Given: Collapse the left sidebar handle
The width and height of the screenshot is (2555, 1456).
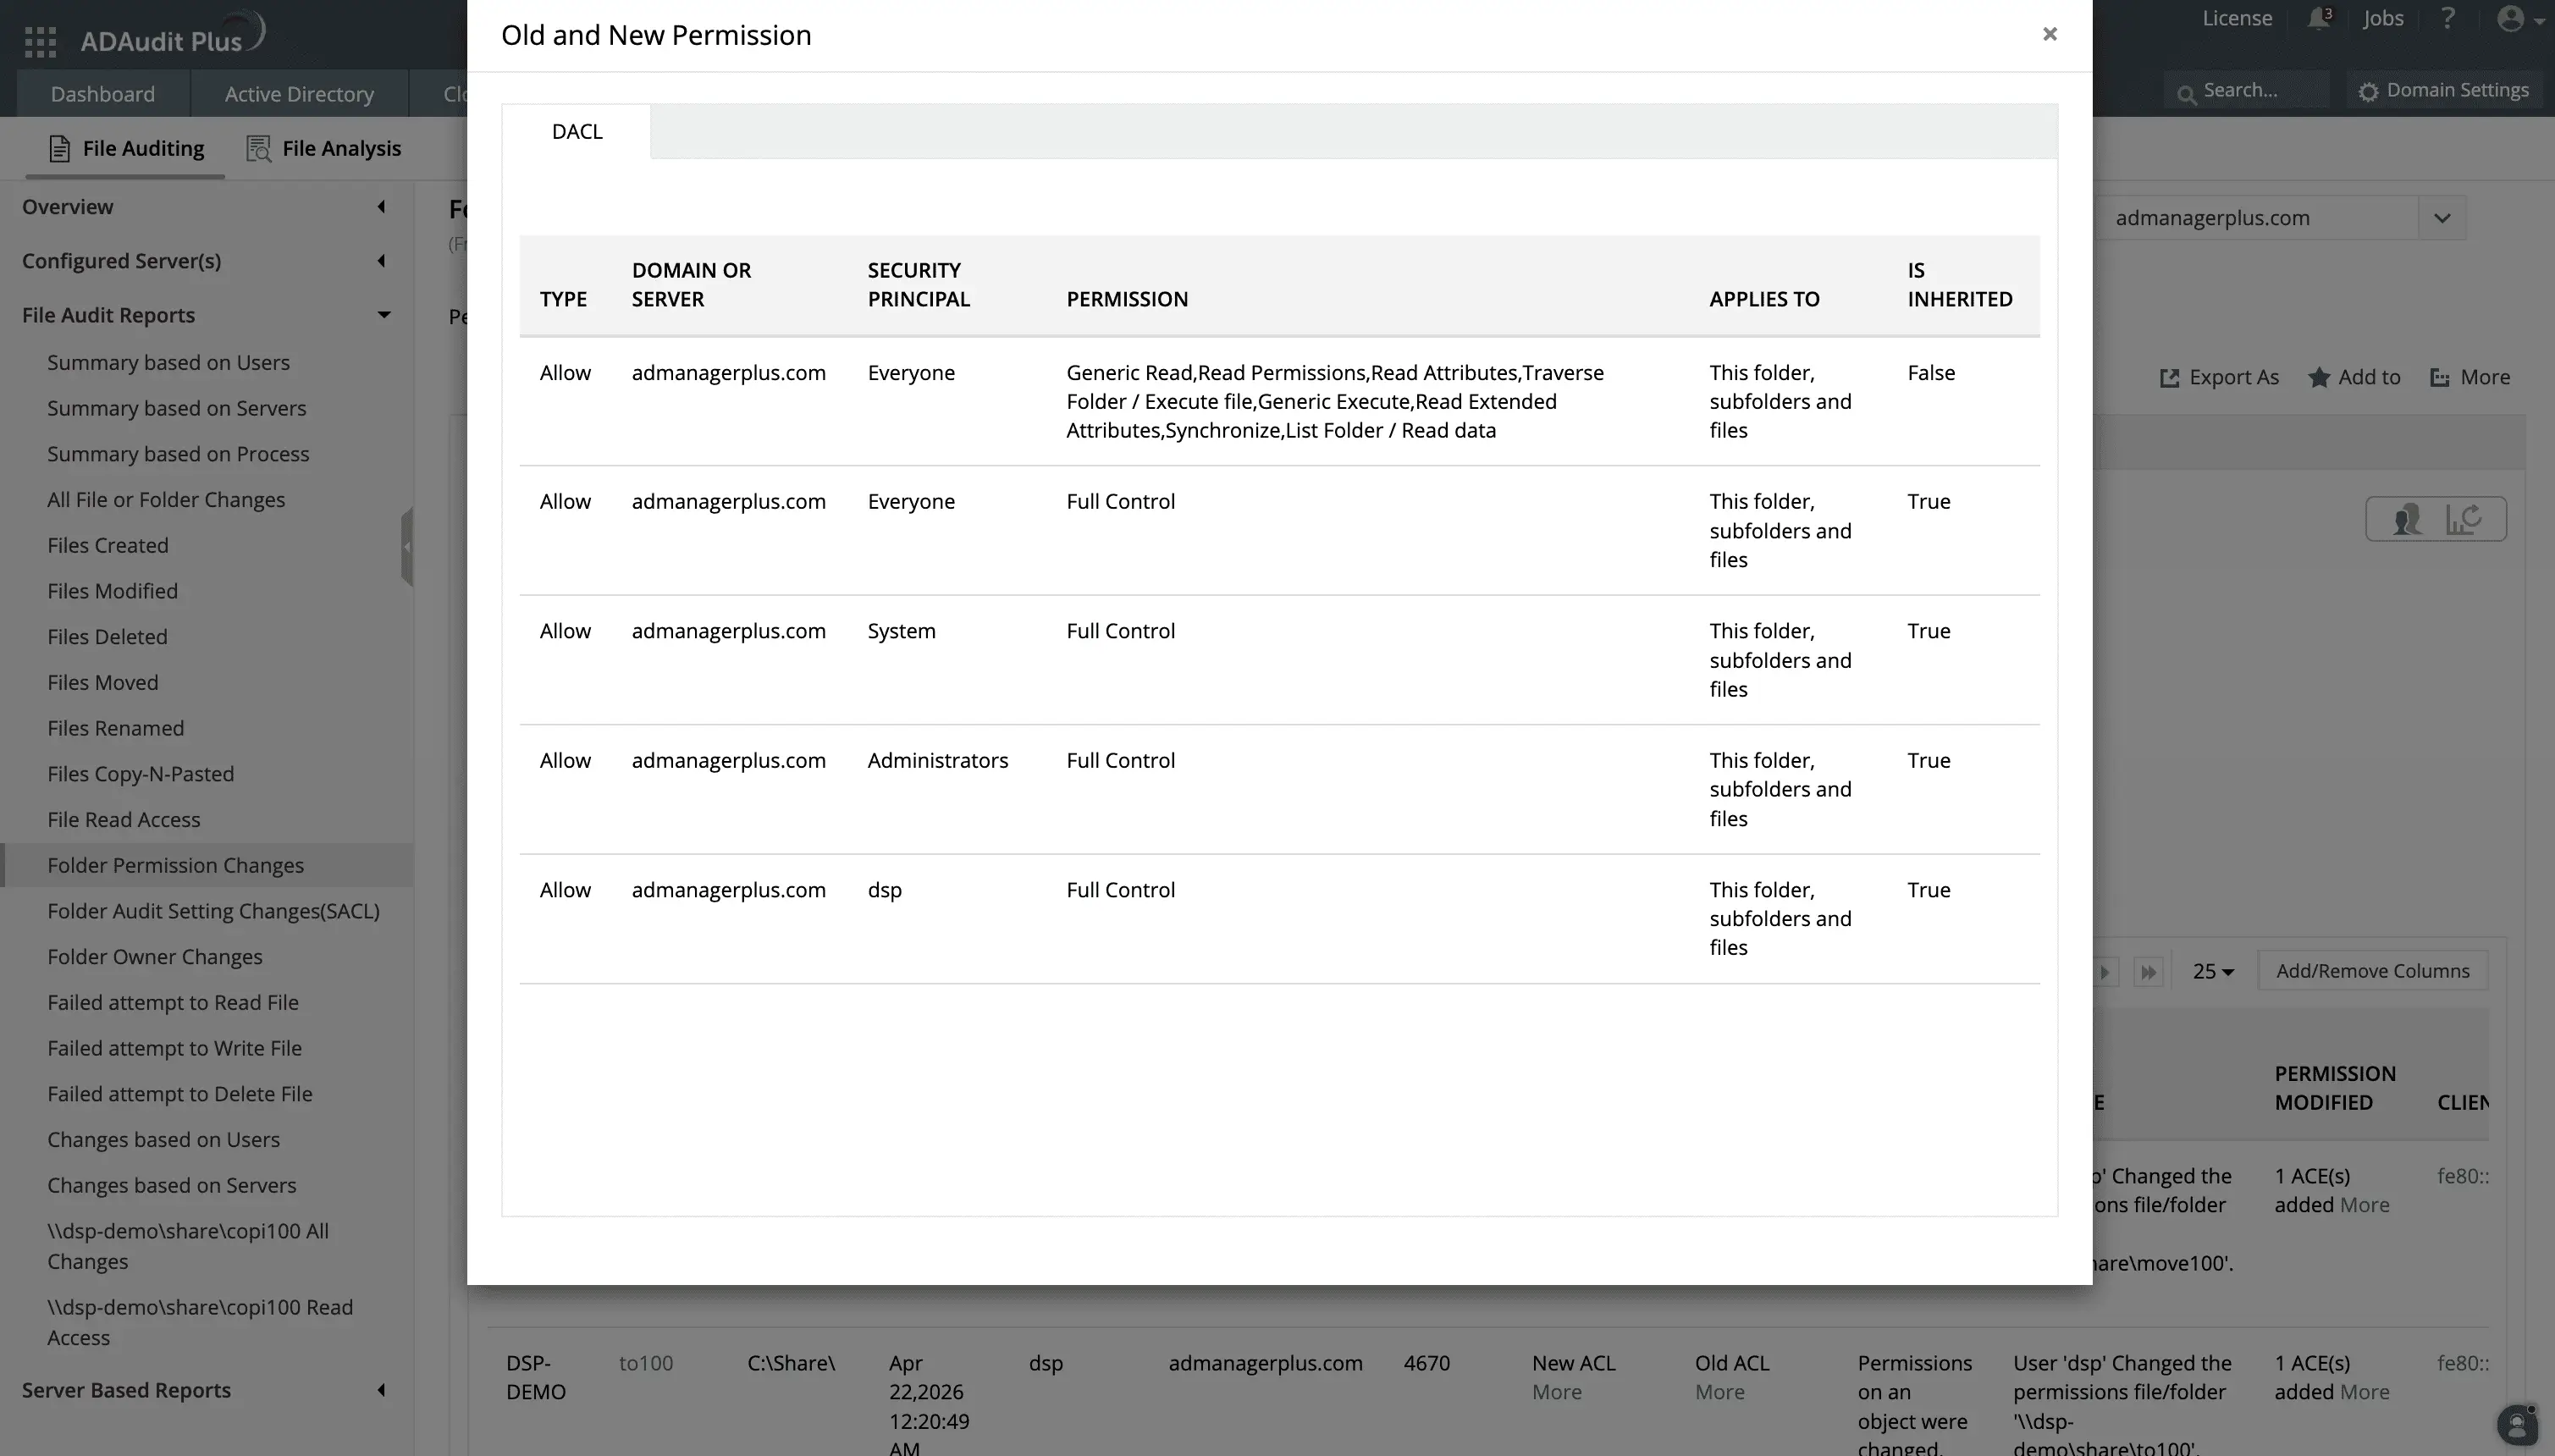Looking at the screenshot, I should coord(407,547).
